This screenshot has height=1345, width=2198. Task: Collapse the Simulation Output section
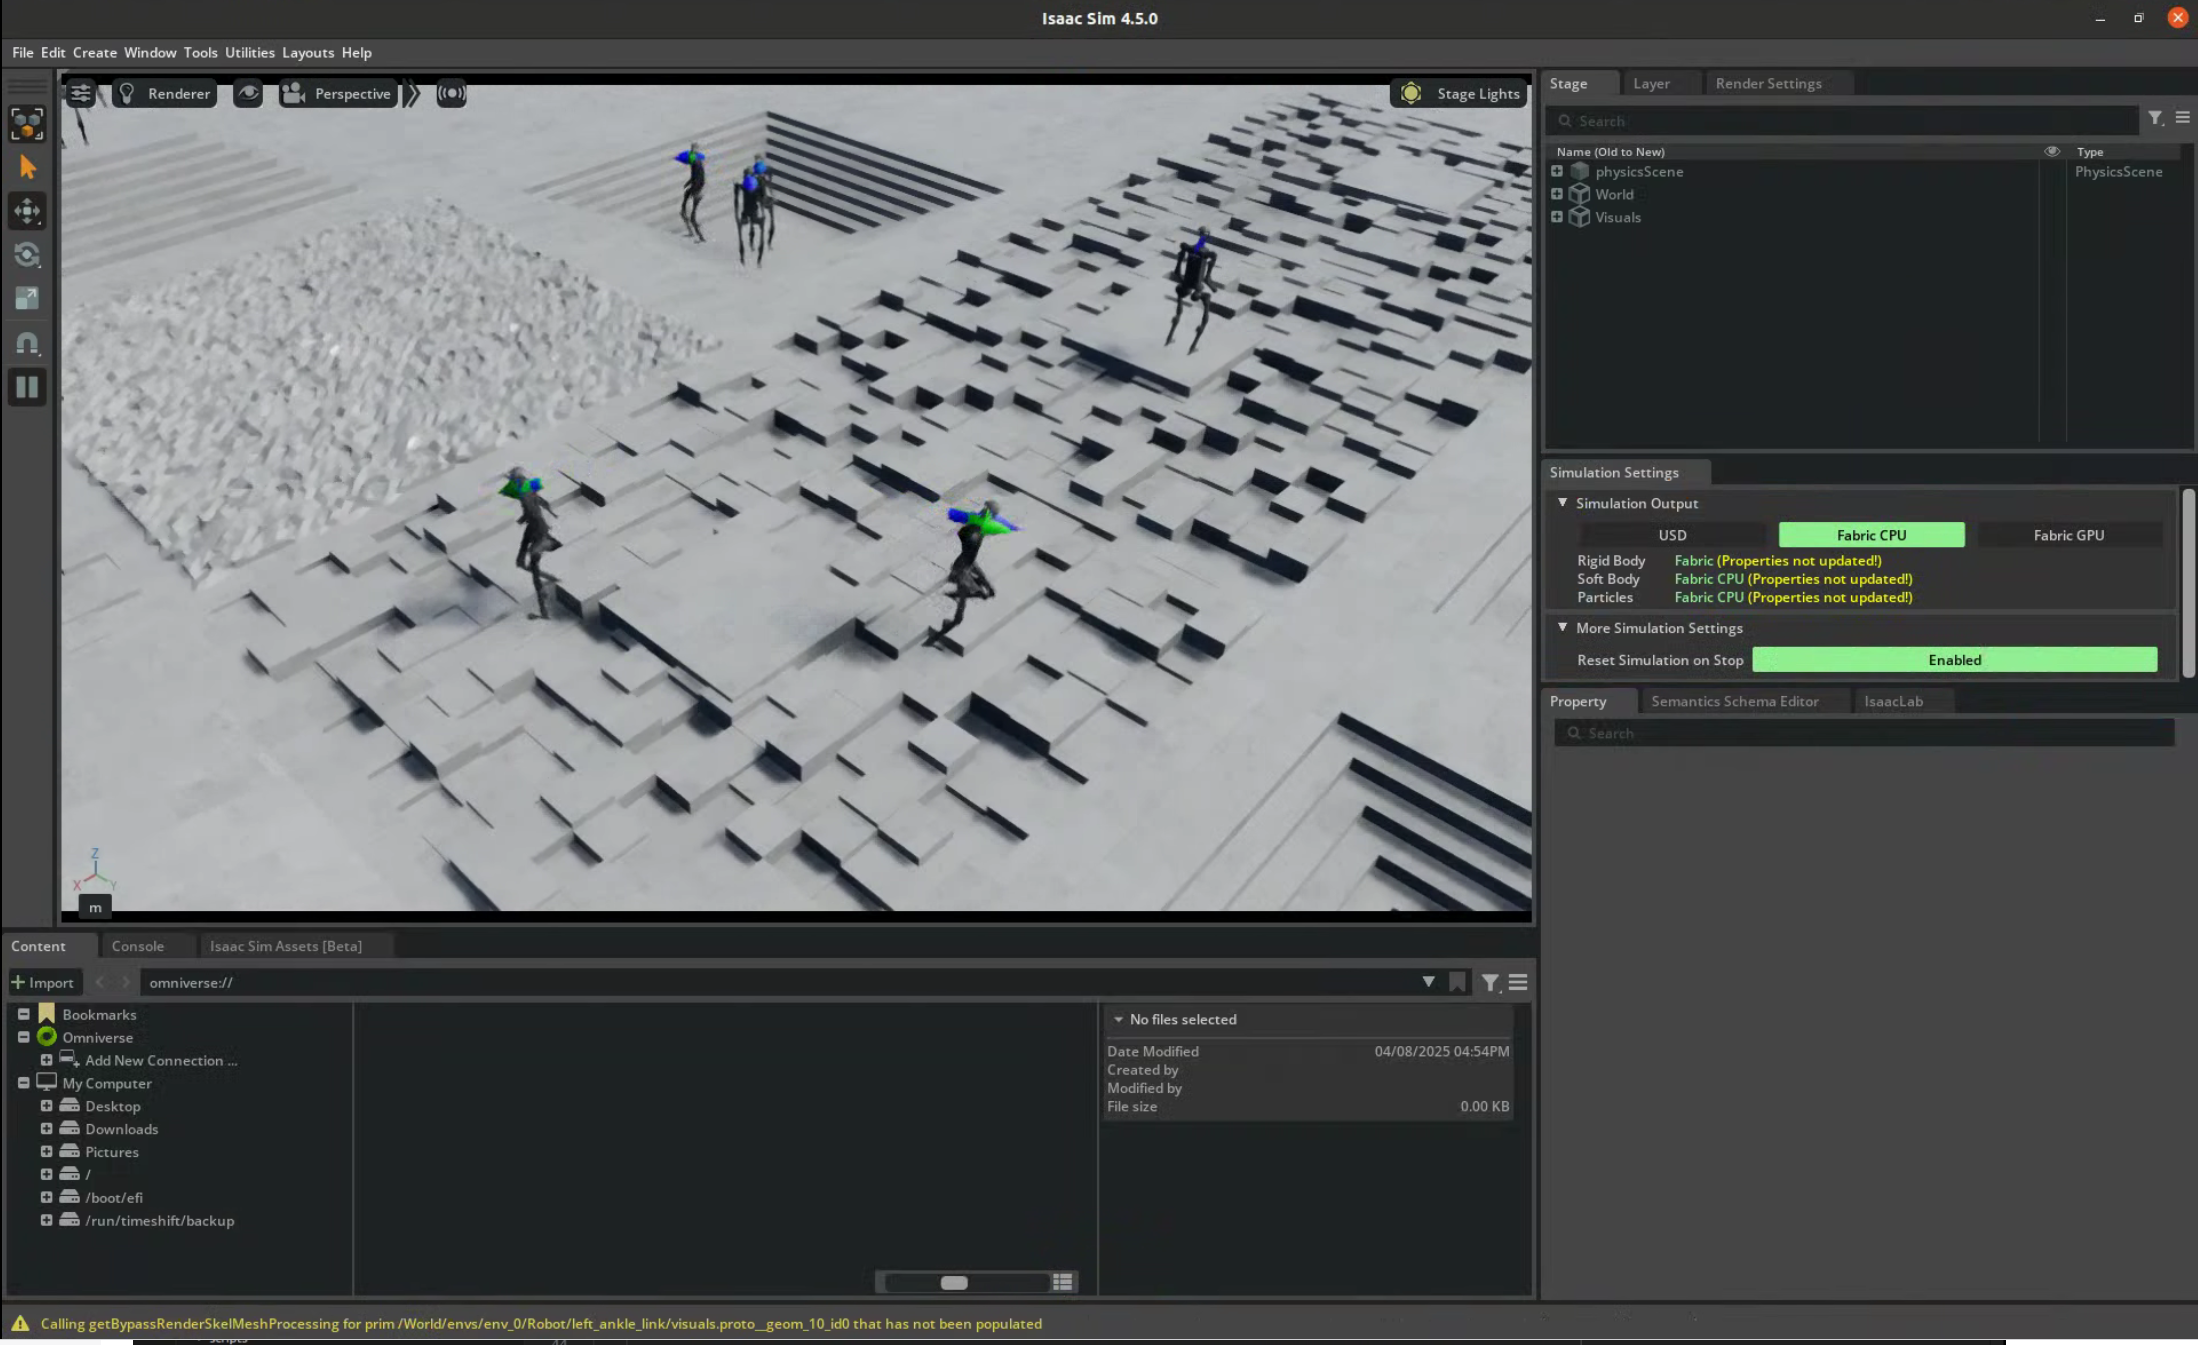pos(1562,503)
